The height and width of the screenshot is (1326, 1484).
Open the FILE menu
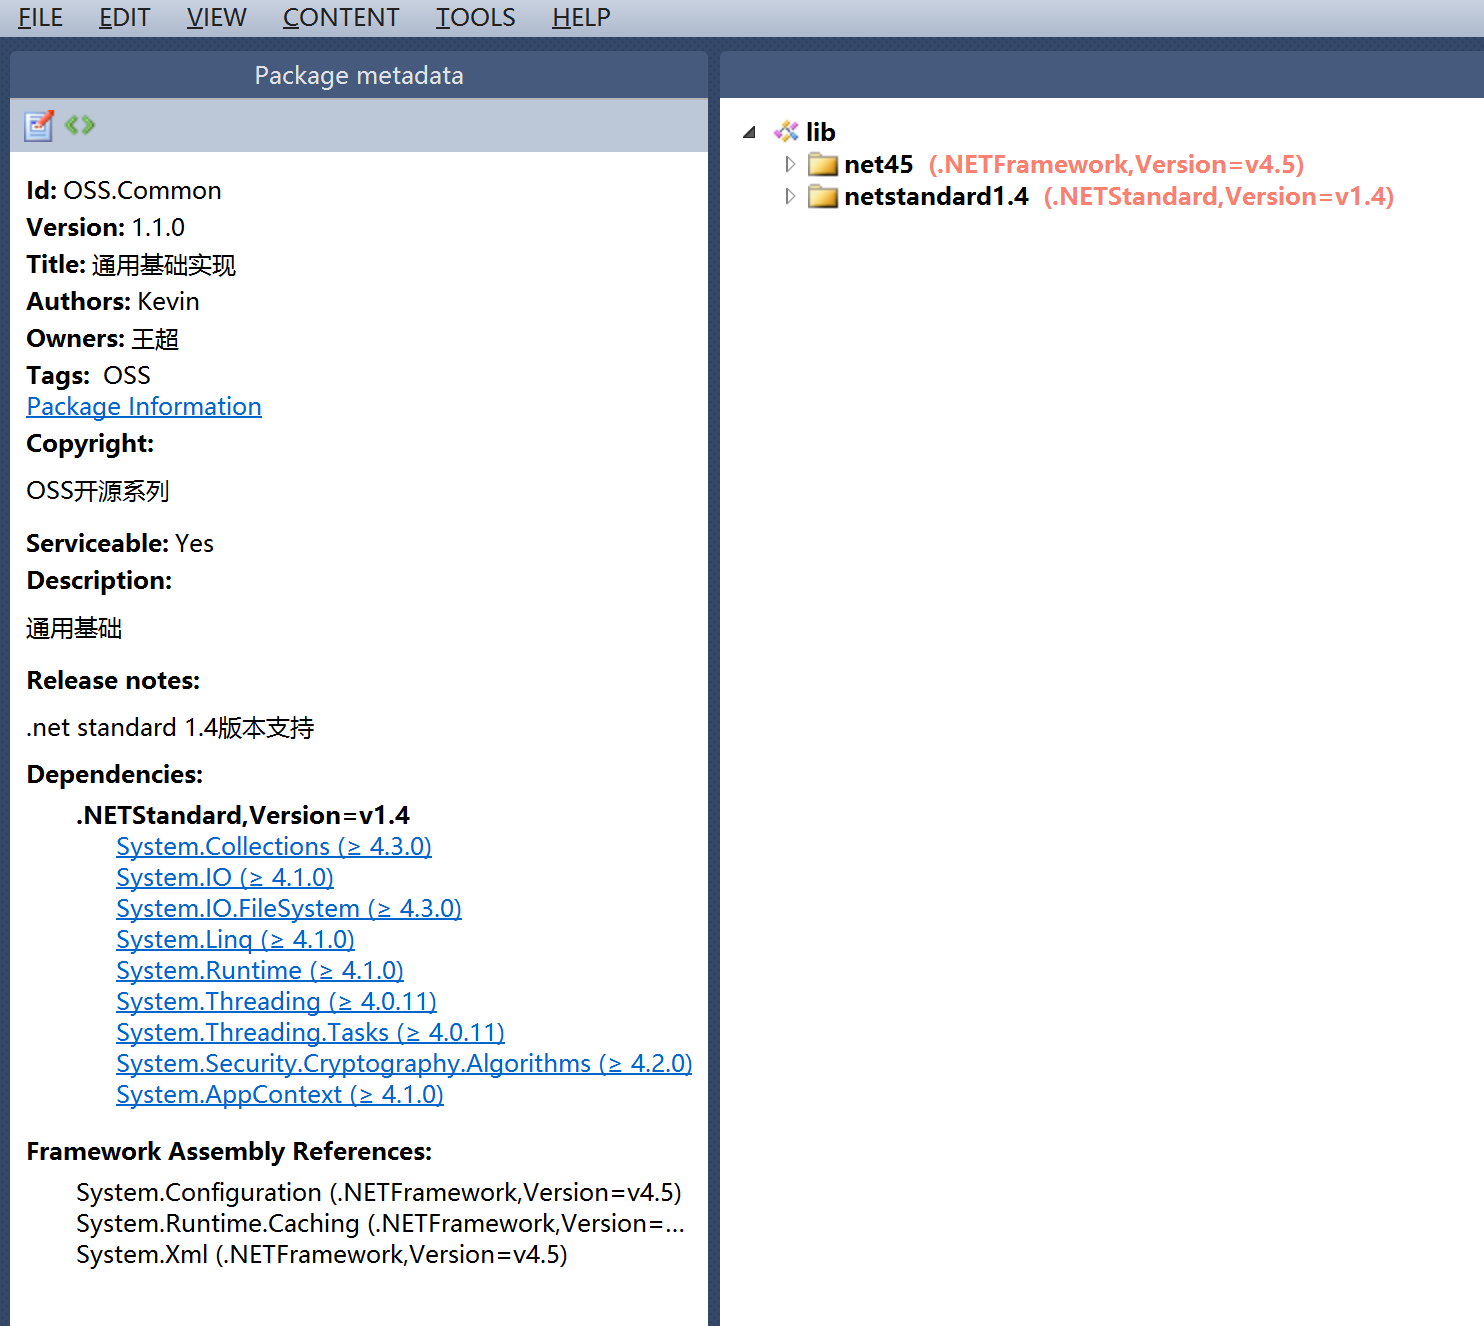[40, 18]
